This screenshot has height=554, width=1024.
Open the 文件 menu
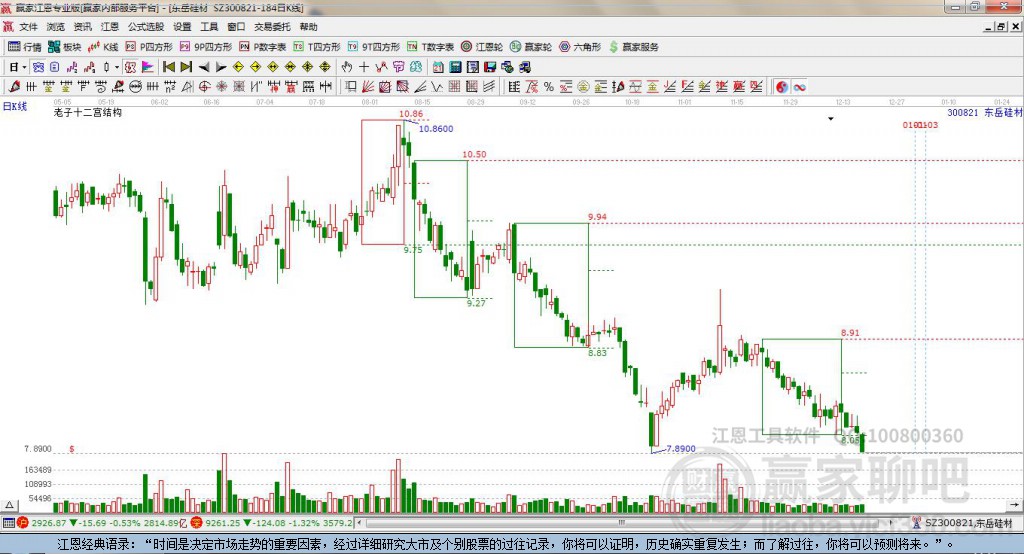[28, 27]
